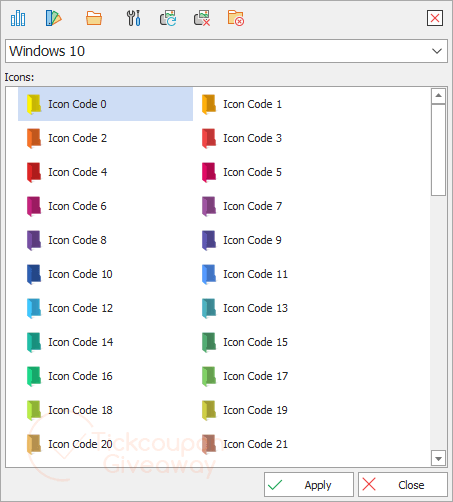The height and width of the screenshot is (502, 453).
Task: Select the light blue folder Icon Code 12
Action: pyautogui.click(x=105, y=308)
